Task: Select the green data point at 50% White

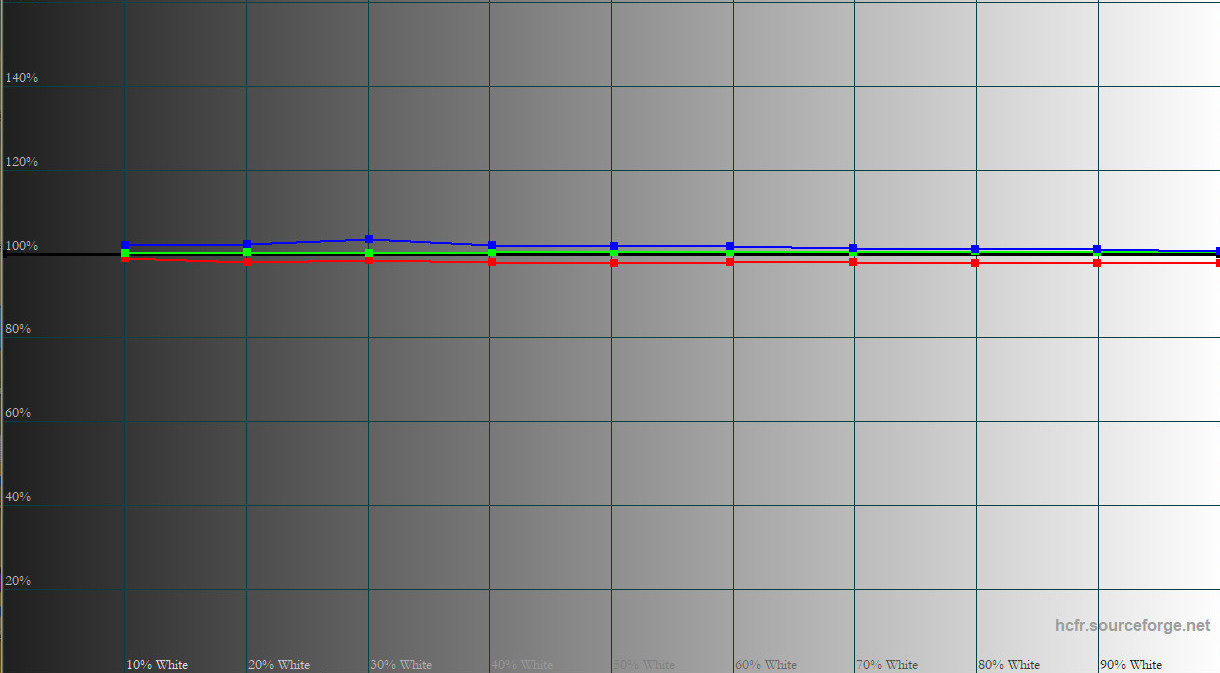Action: [614, 254]
